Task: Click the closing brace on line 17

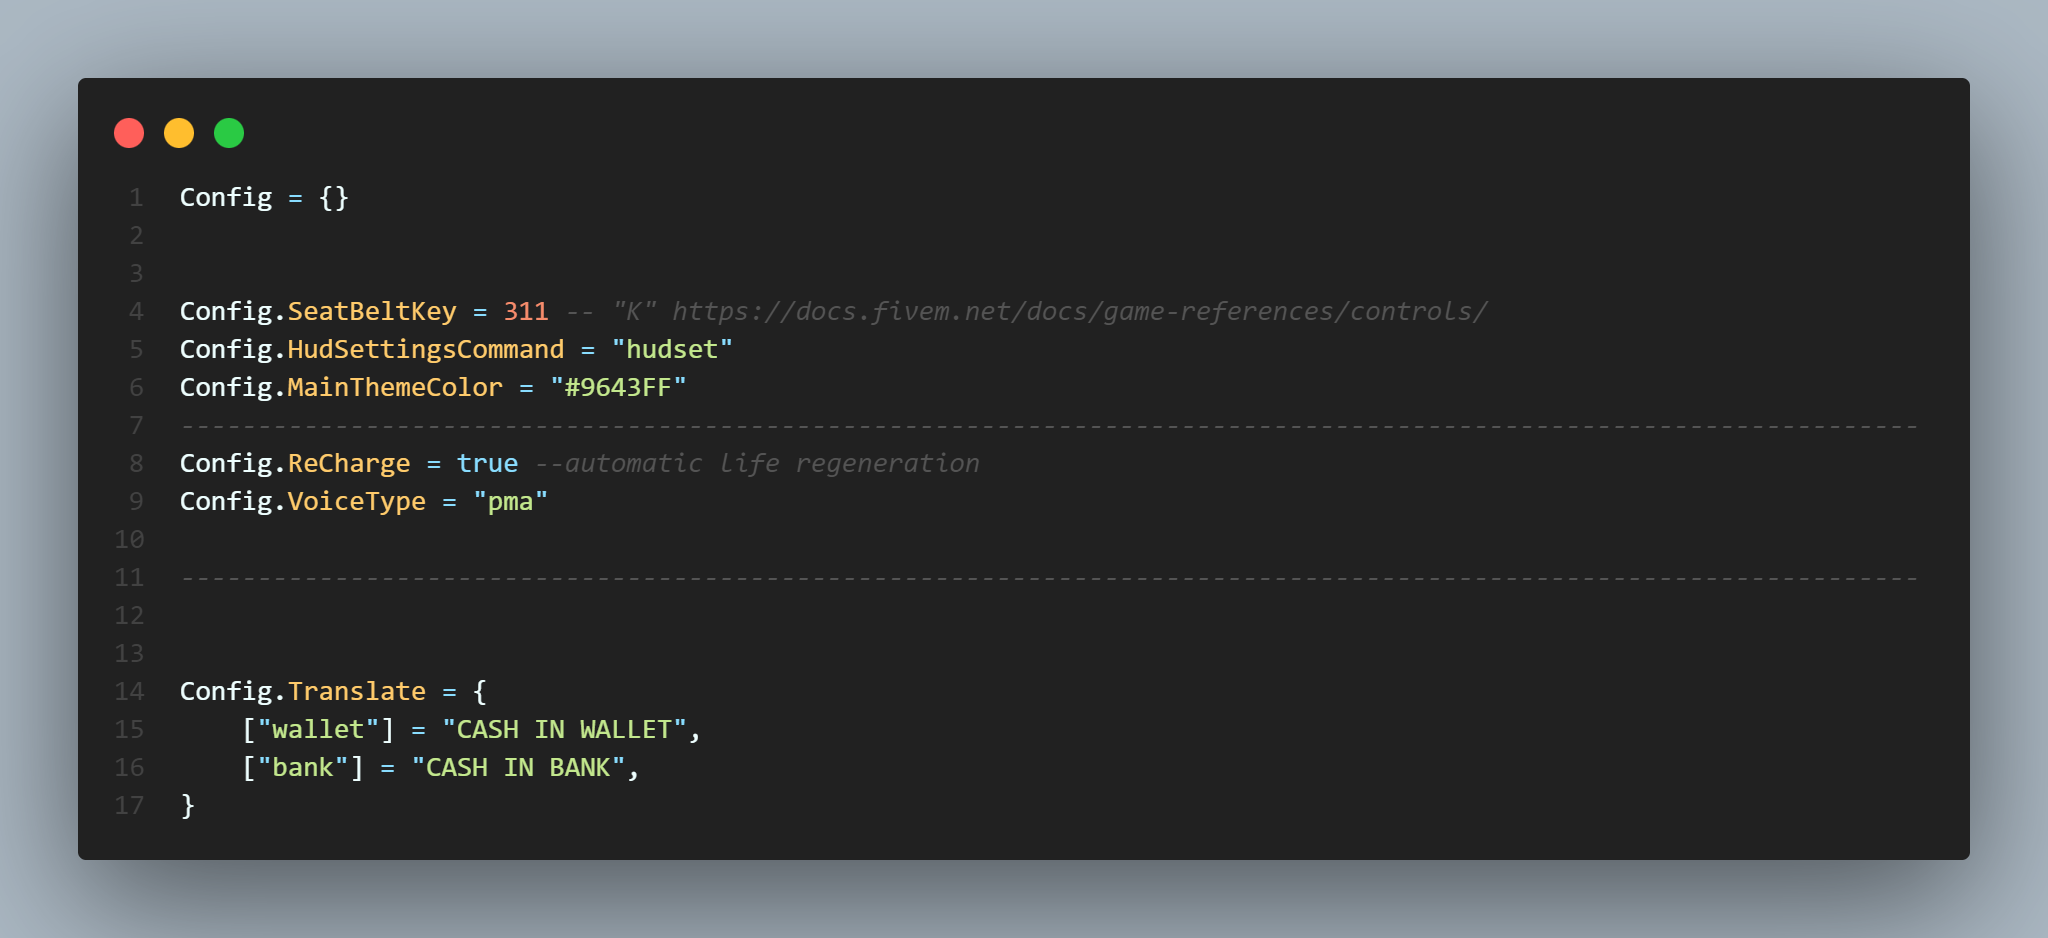Action: pos(188,806)
